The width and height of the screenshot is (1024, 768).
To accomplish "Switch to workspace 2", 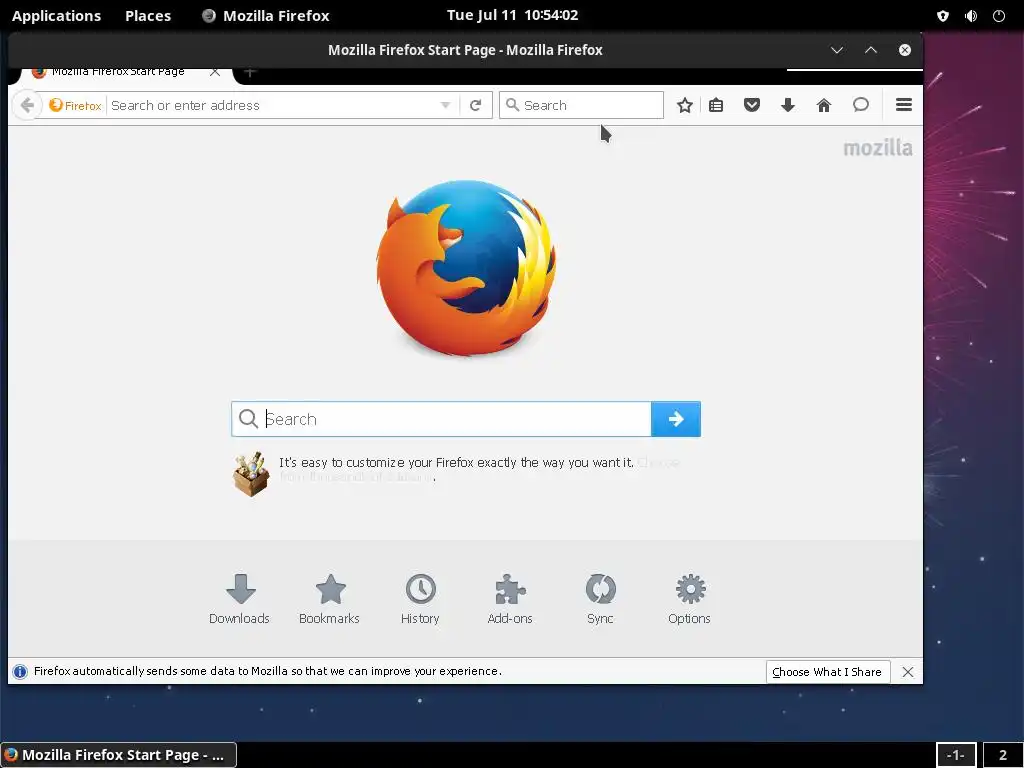I will click(x=1003, y=756).
